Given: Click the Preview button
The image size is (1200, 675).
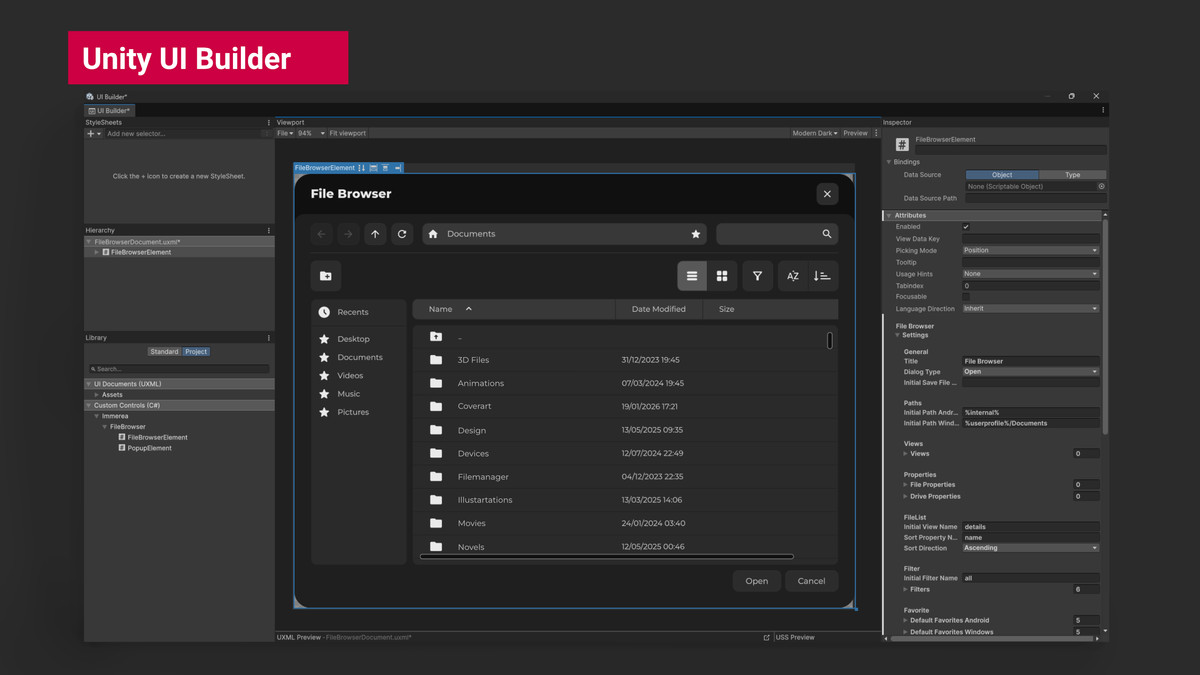Looking at the screenshot, I should point(855,133).
